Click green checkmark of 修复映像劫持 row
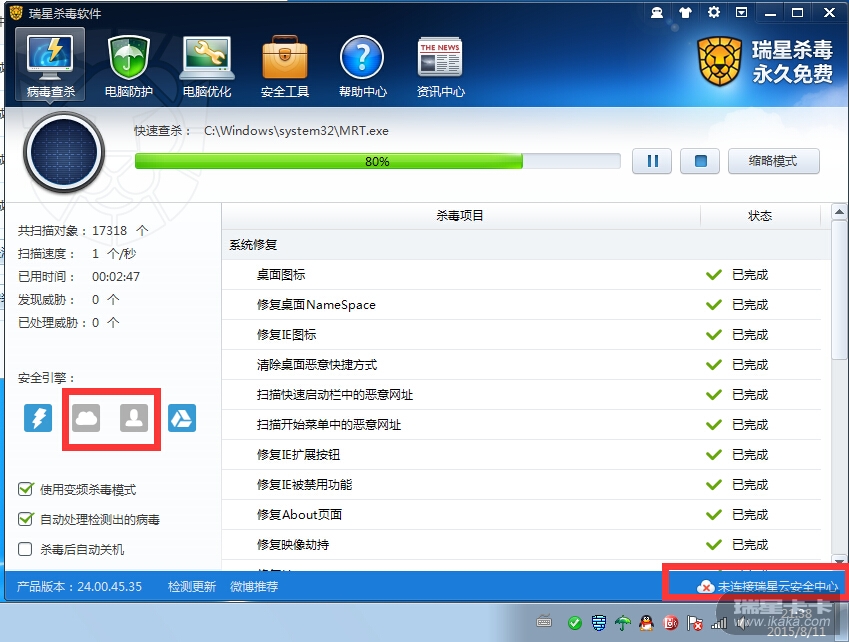 (714, 544)
